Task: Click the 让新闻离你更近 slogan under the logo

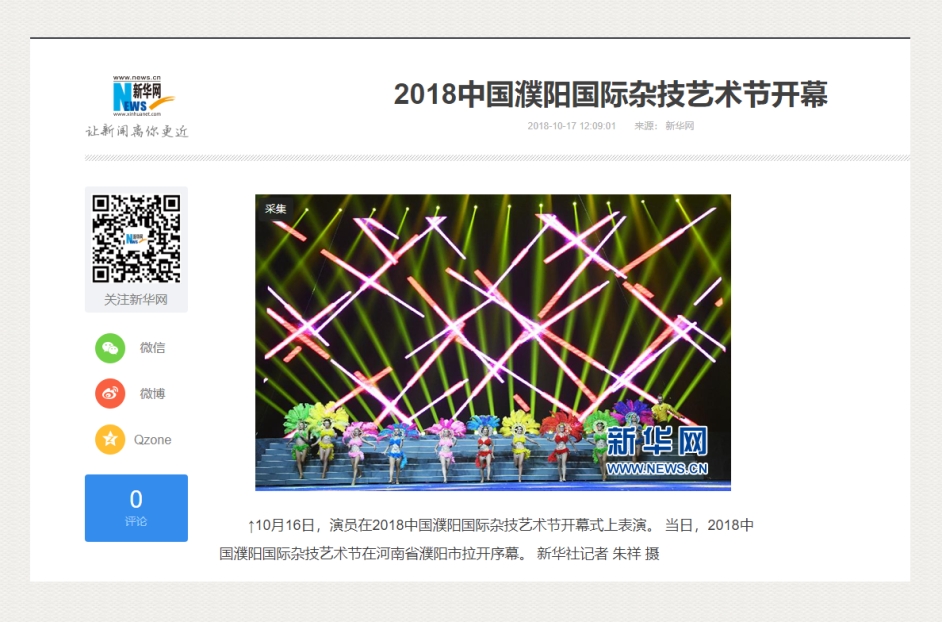Action: pos(136,131)
